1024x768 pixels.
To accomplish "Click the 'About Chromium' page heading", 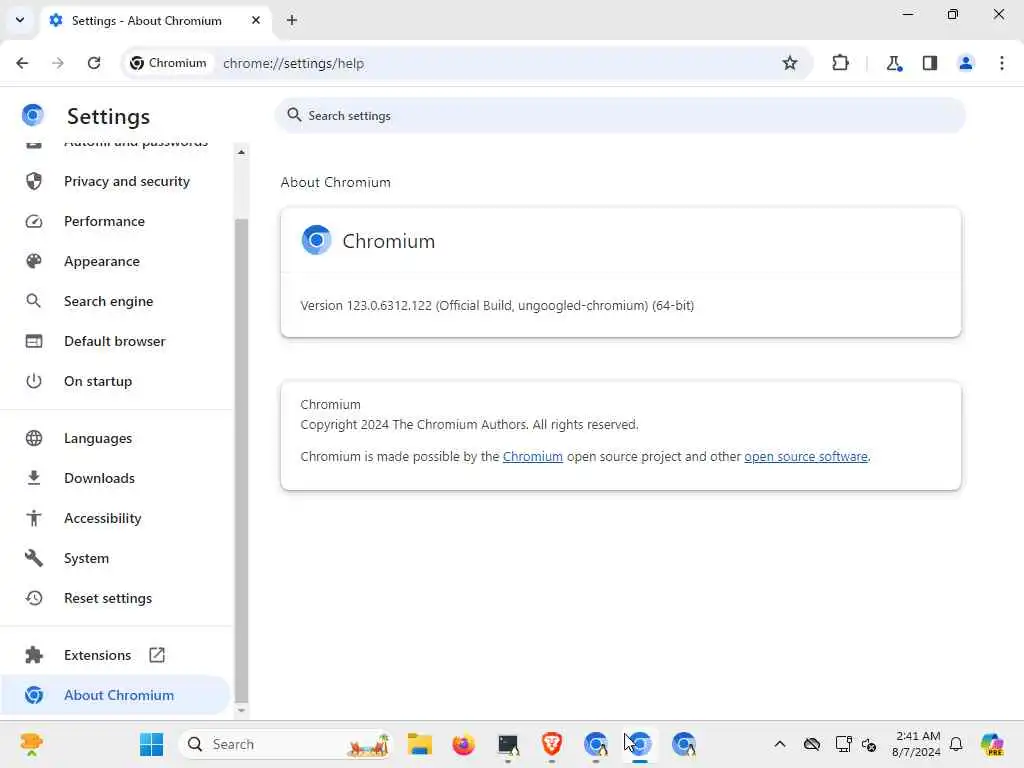I will (336, 182).
